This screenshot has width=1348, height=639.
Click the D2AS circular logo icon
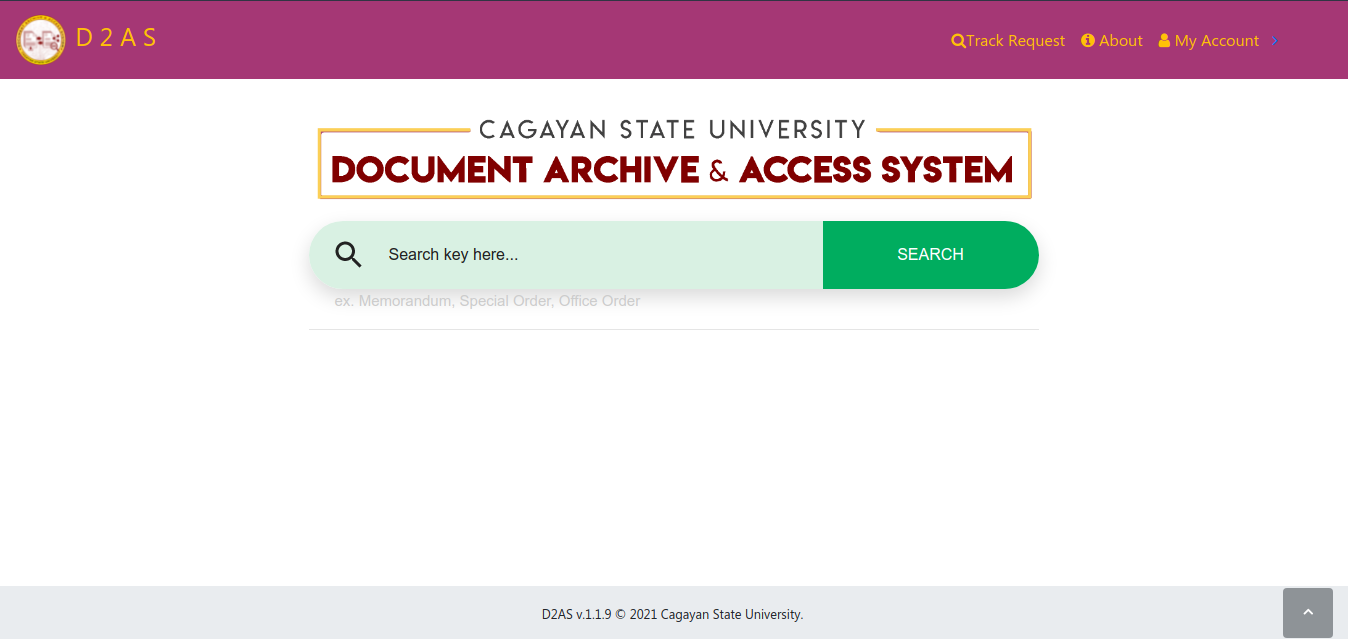41,40
